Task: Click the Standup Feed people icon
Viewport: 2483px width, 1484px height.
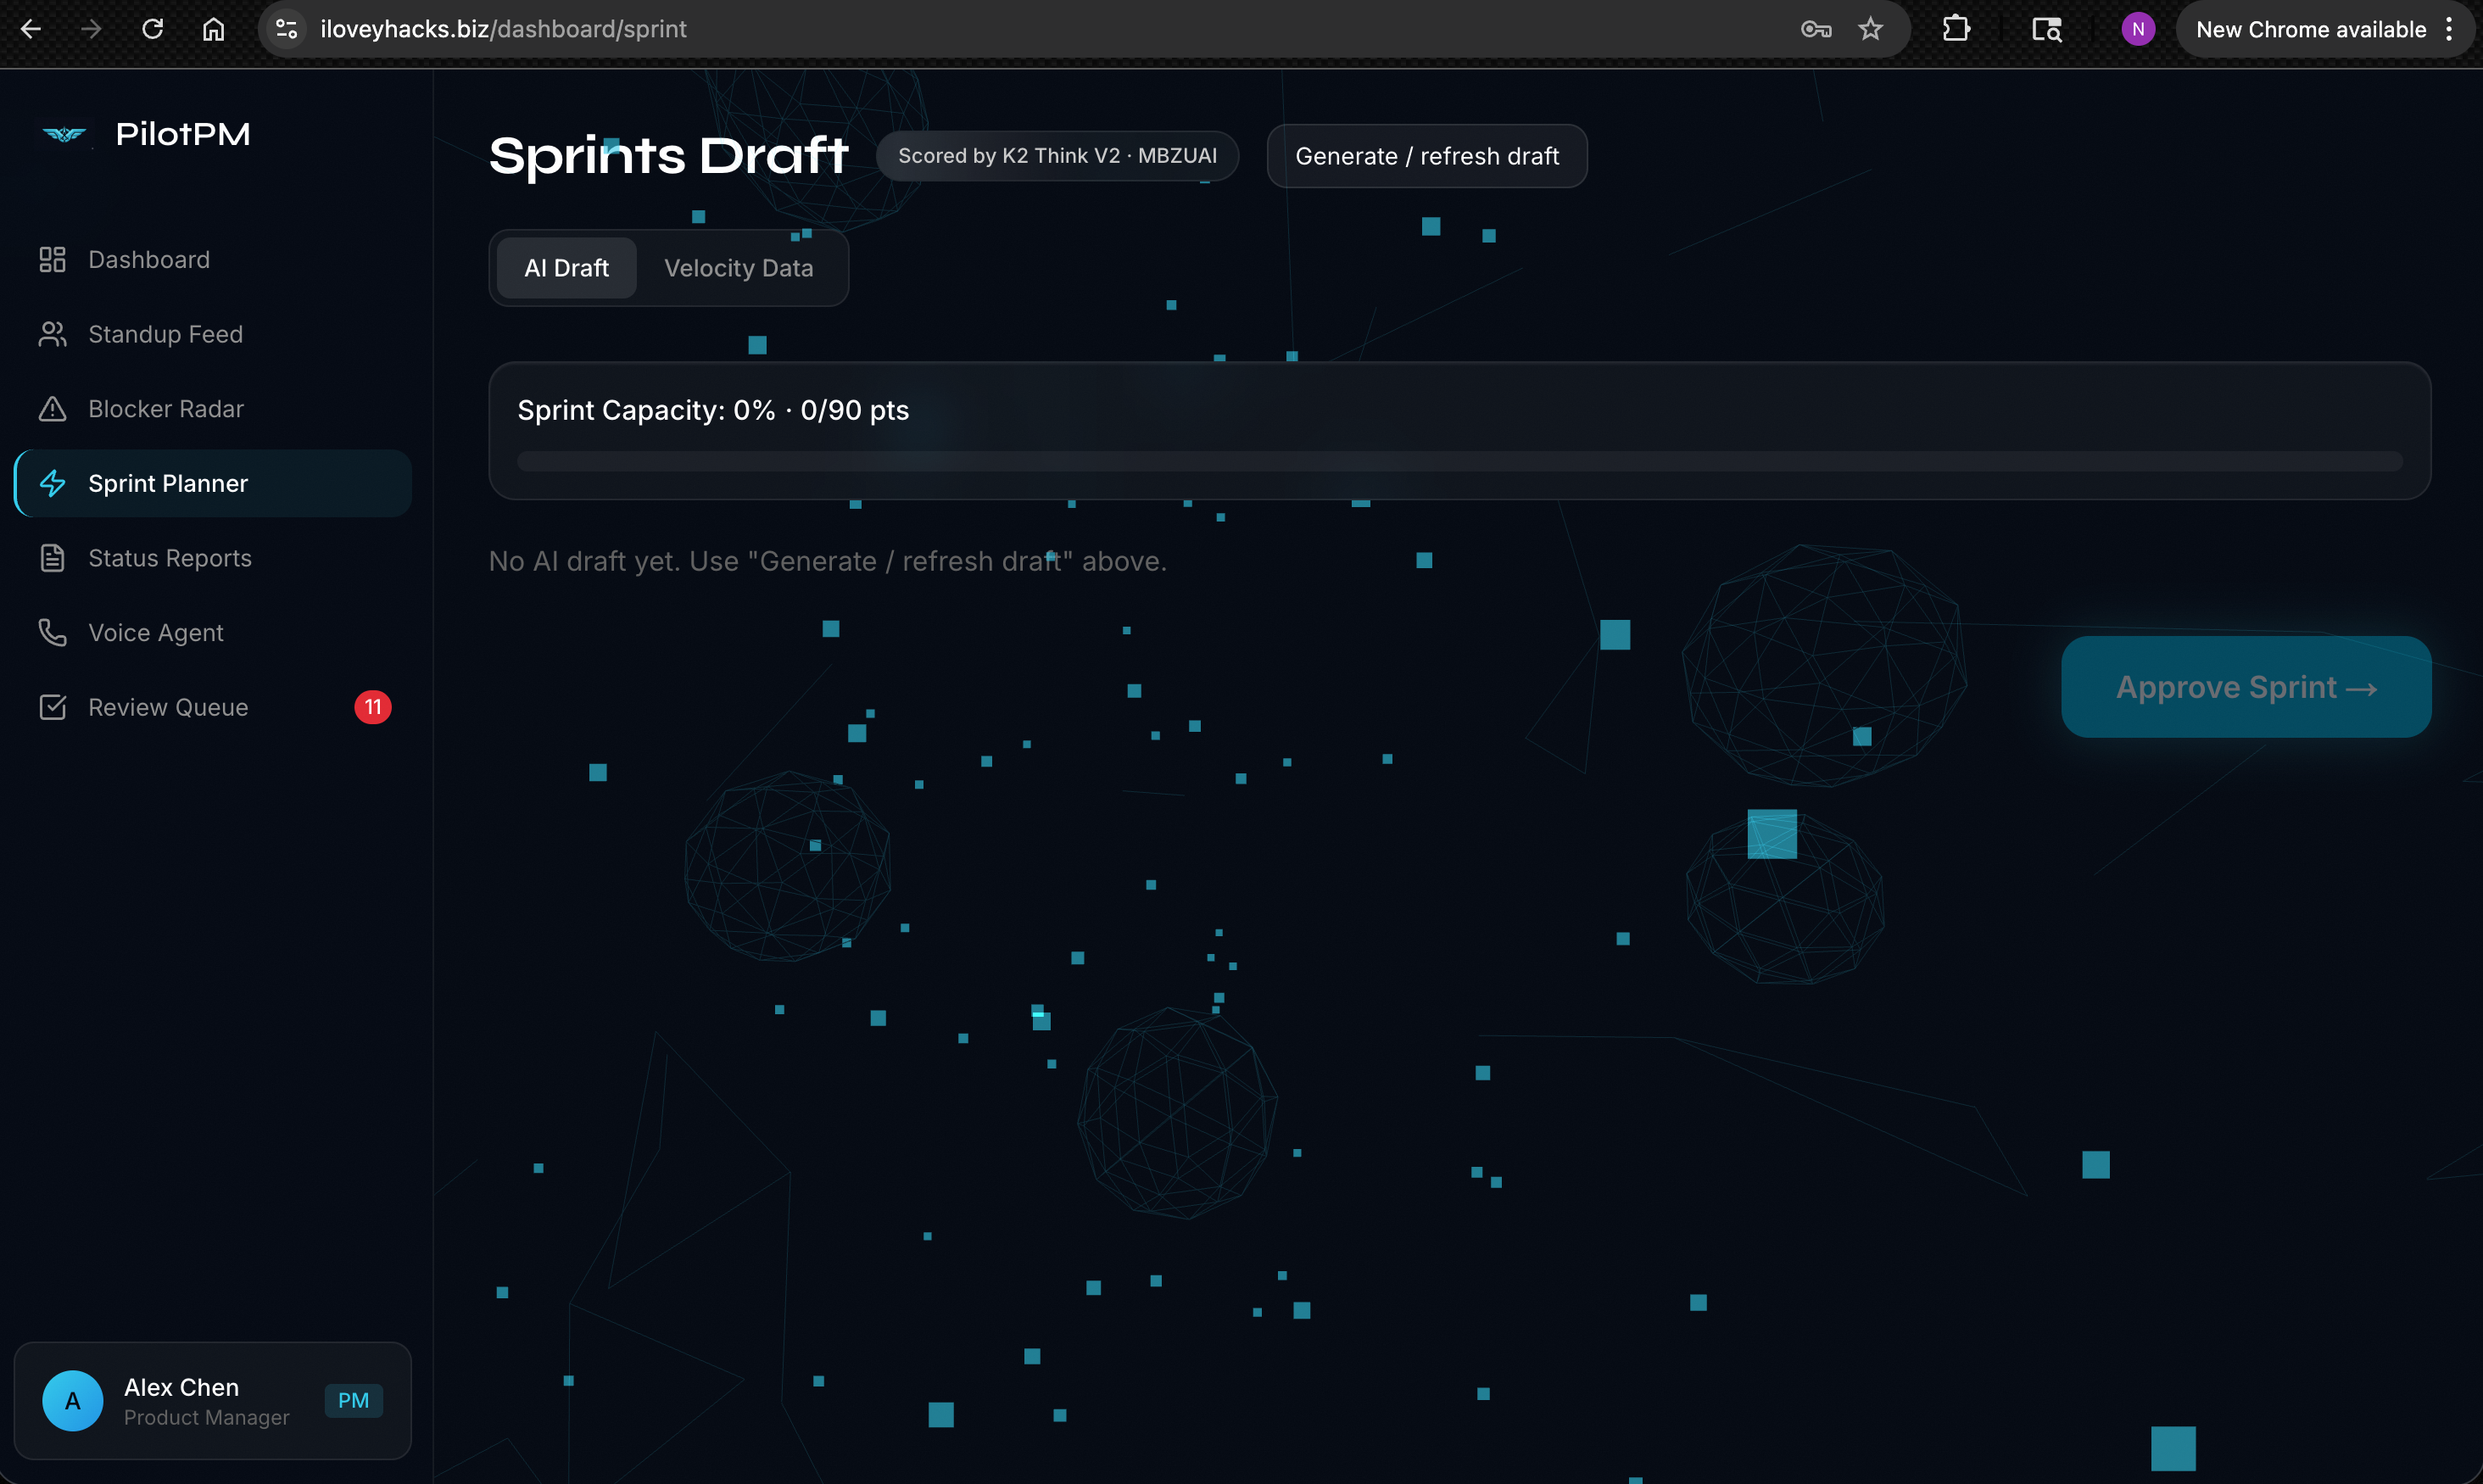Action: coord(52,334)
